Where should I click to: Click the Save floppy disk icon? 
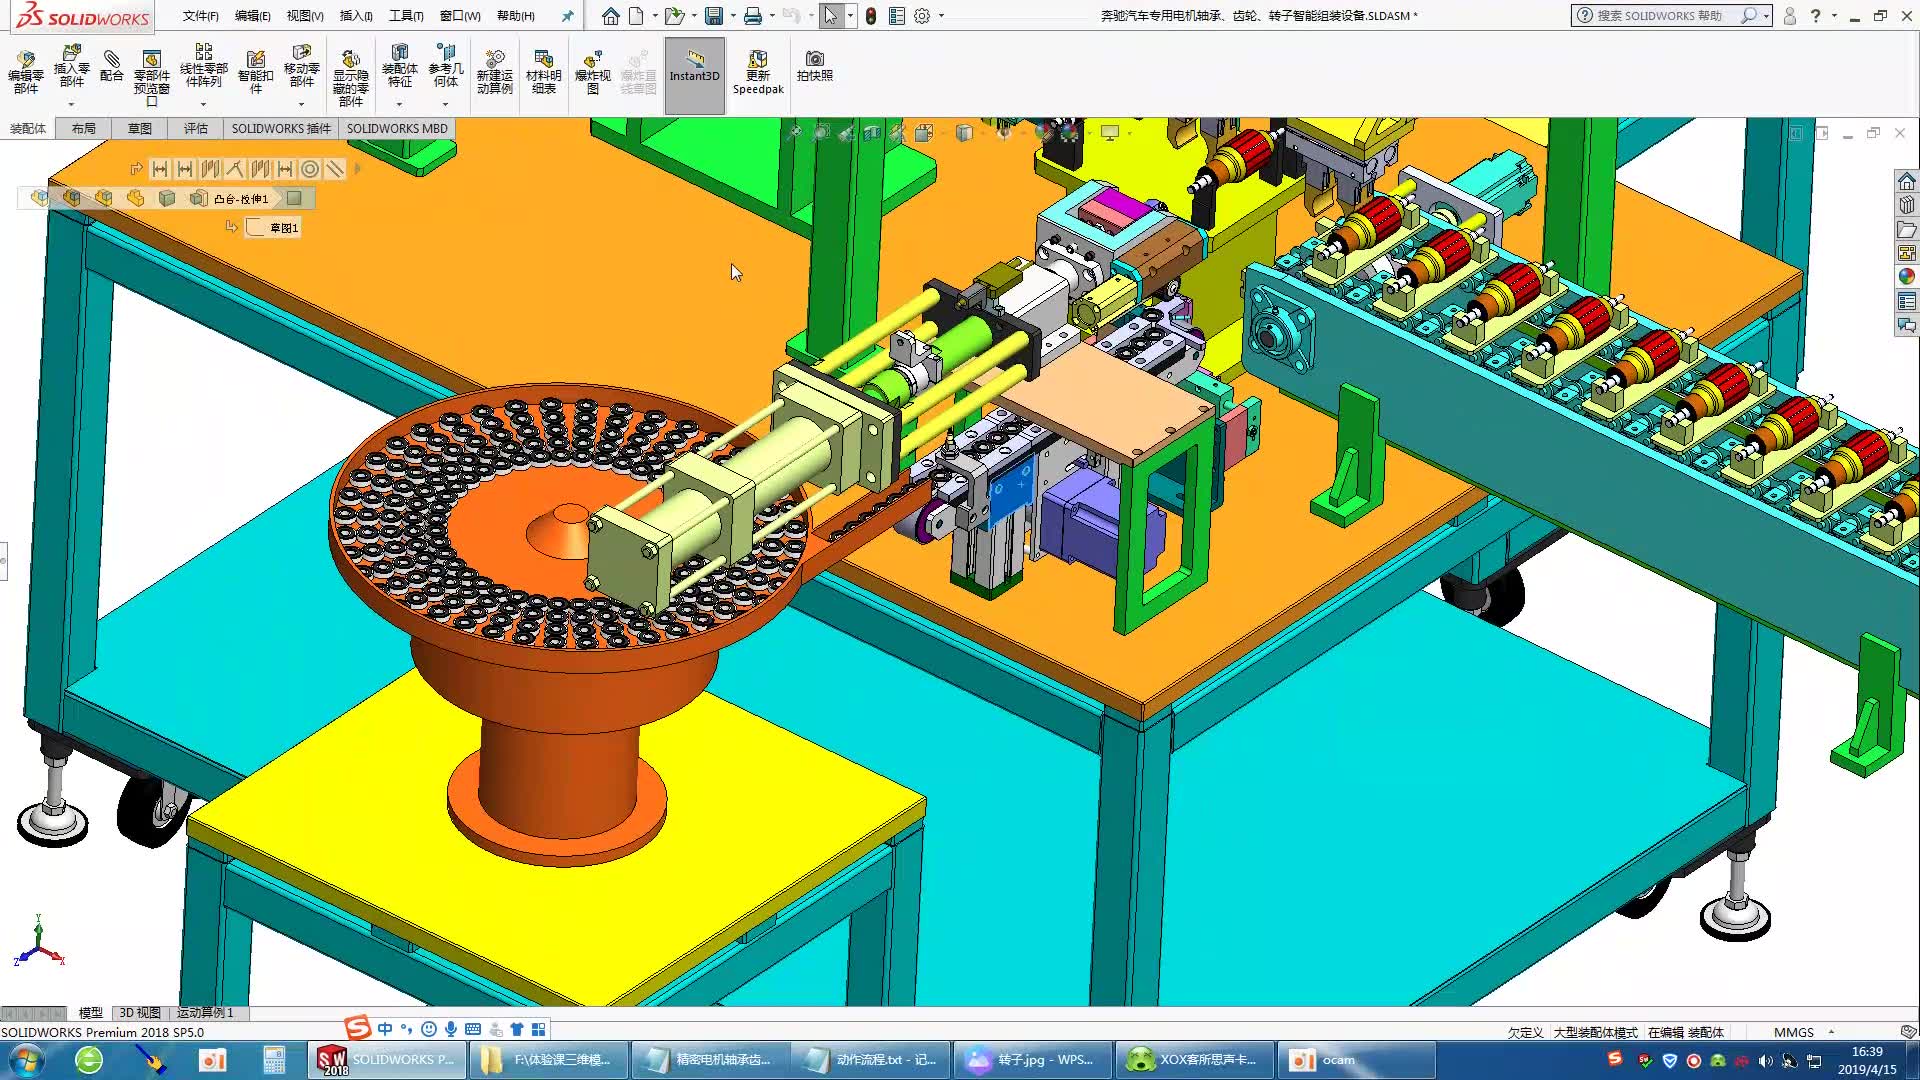click(713, 16)
